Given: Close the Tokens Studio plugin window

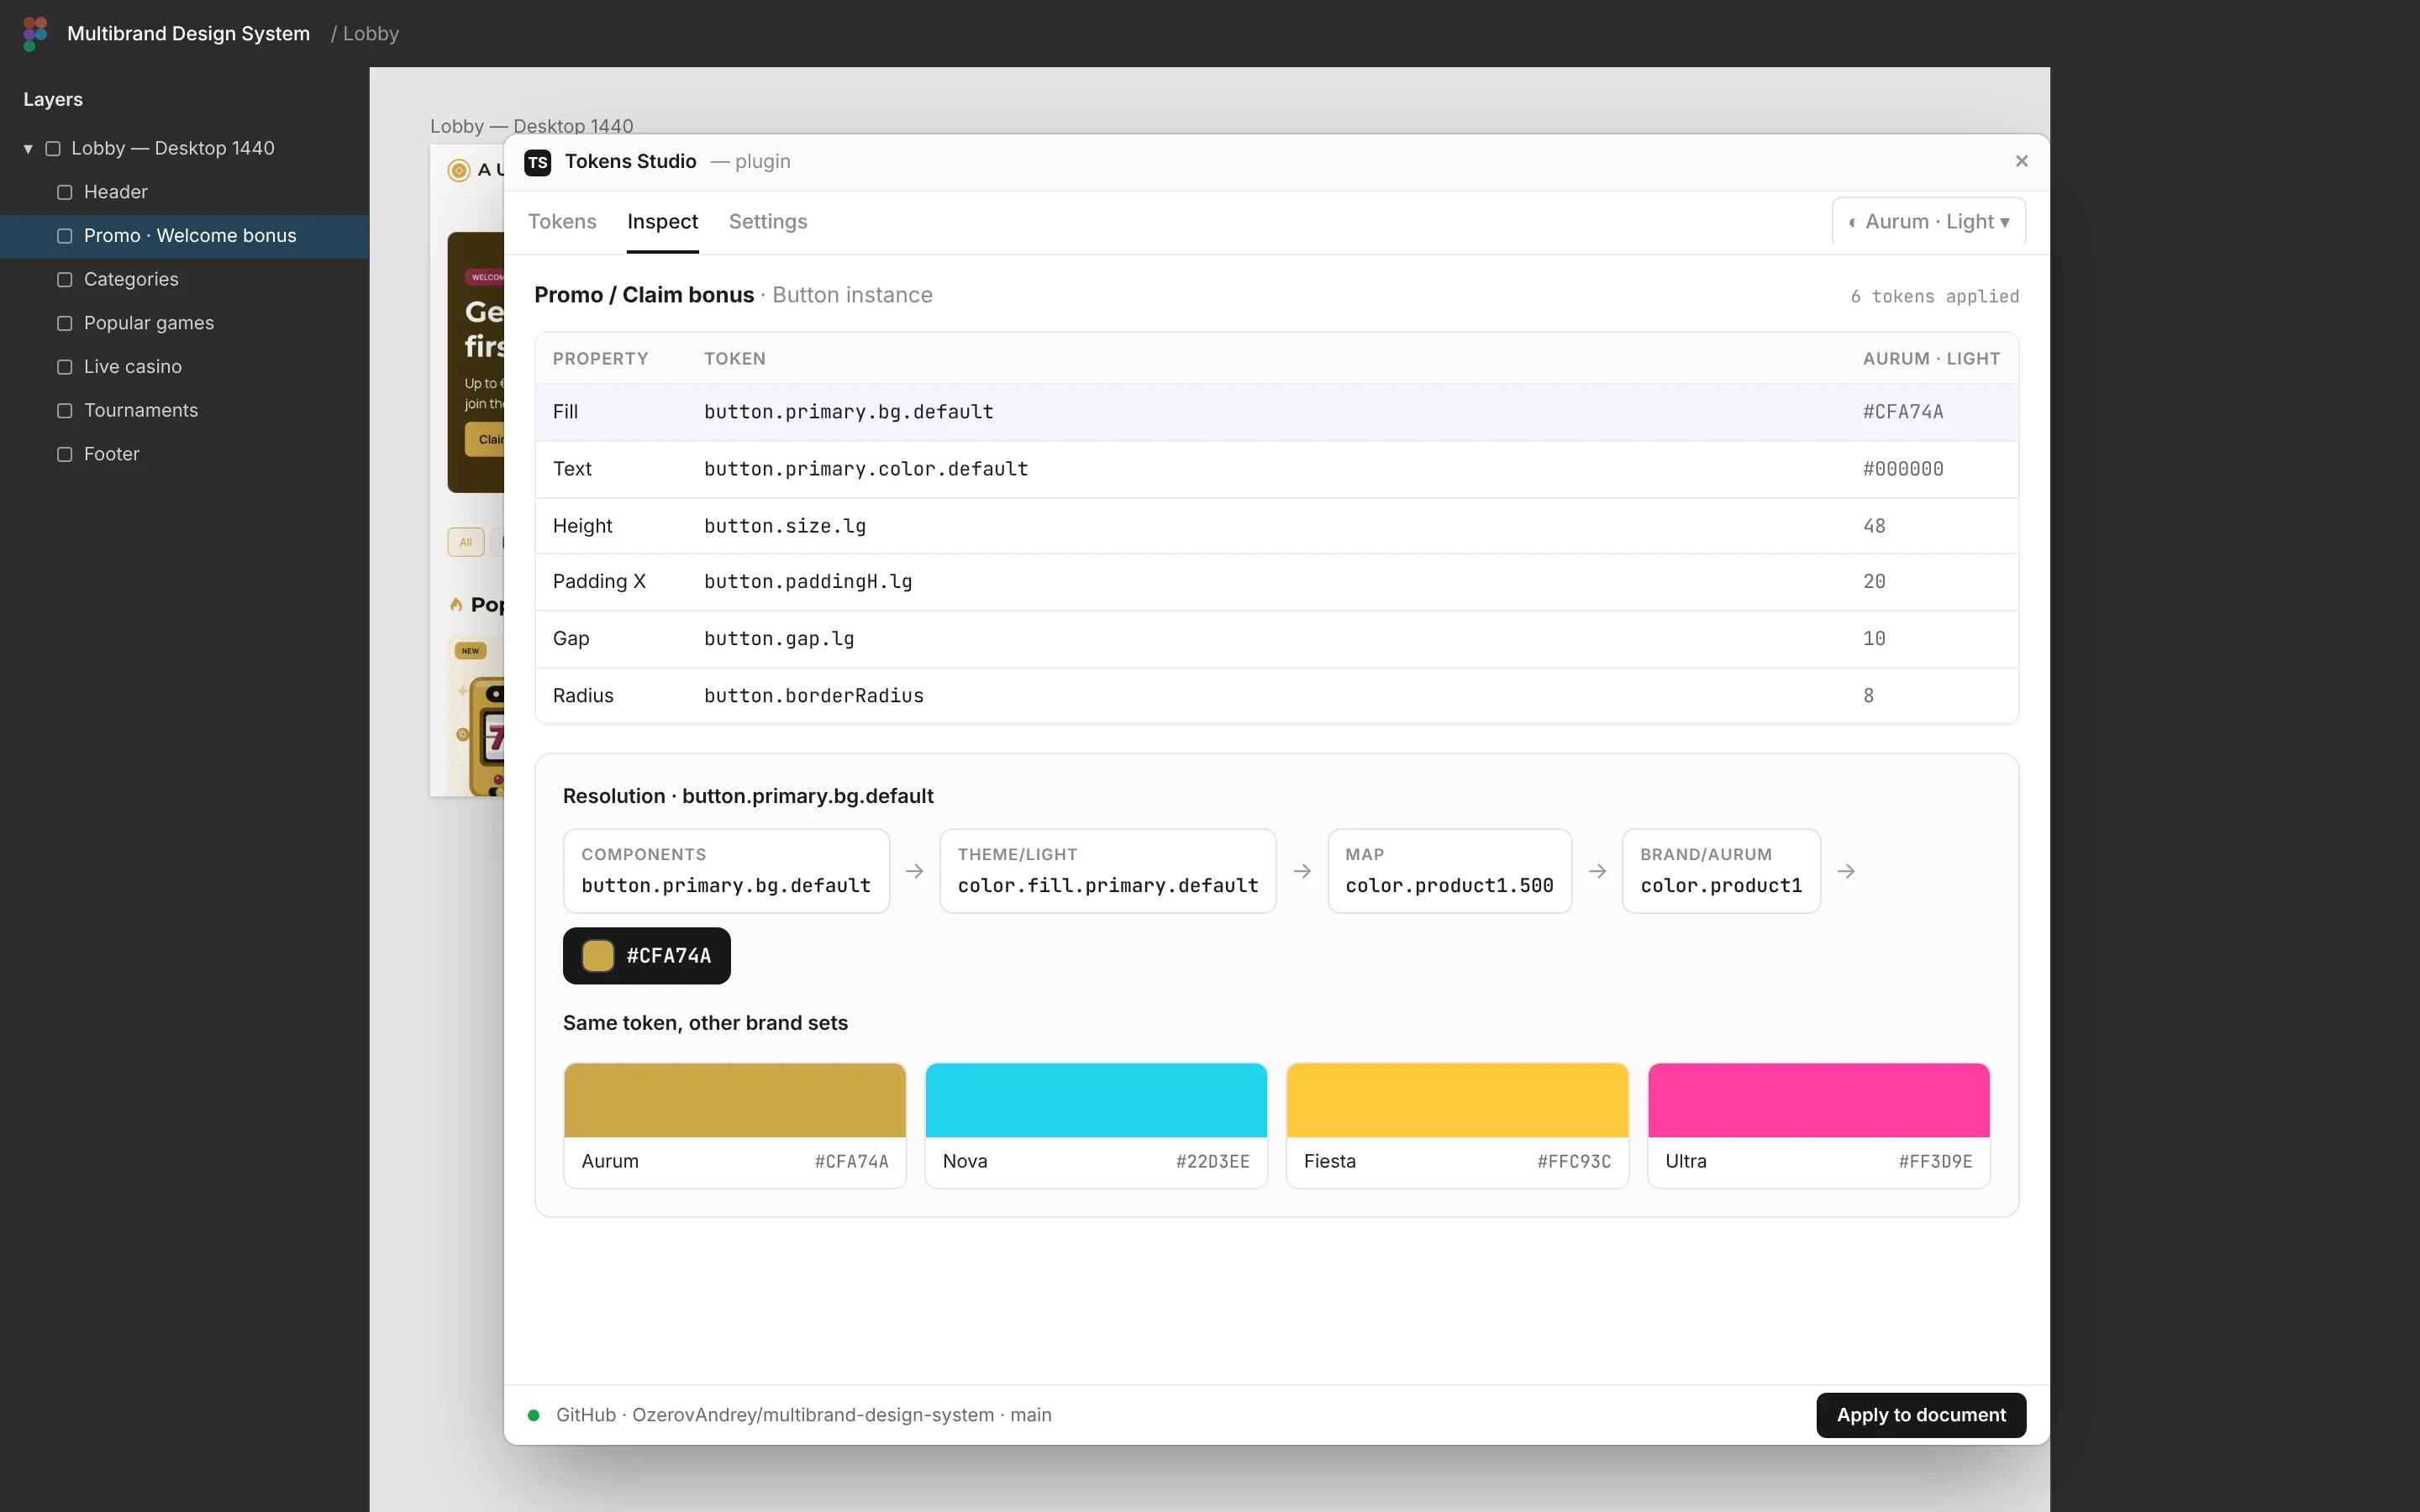Looking at the screenshot, I should click(x=2021, y=161).
